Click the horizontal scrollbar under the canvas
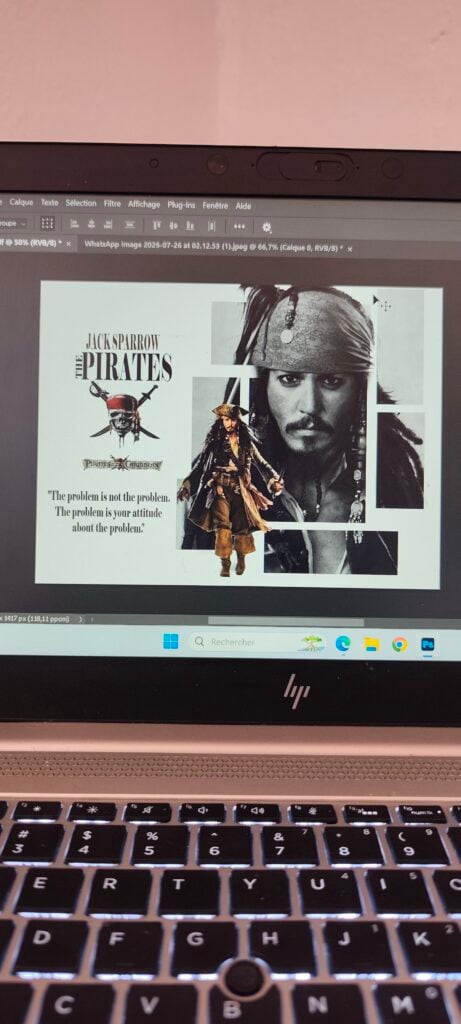 click(x=286, y=621)
